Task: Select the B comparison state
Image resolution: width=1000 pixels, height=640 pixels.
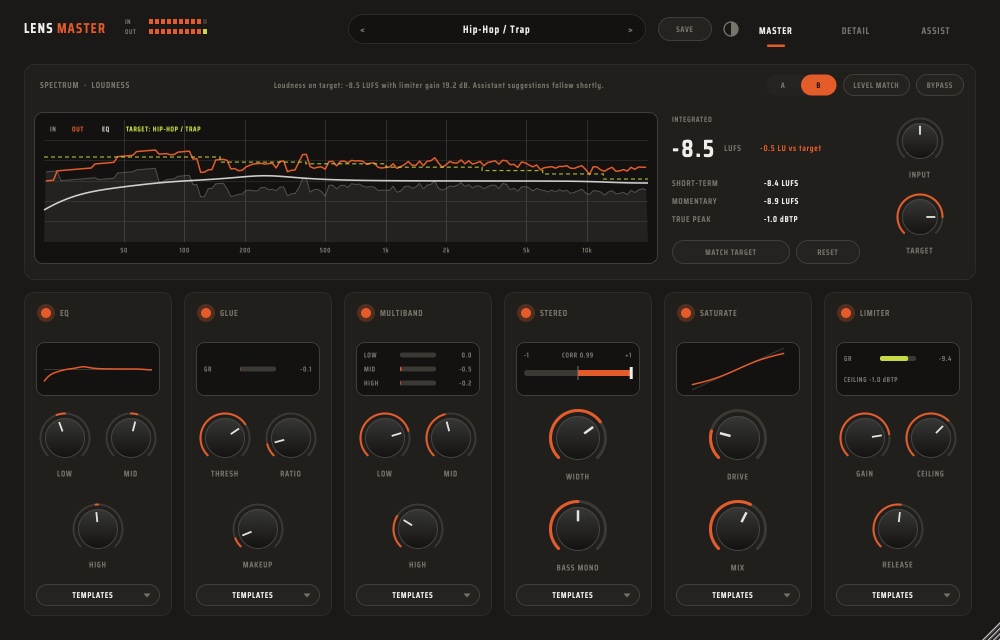Action: click(x=818, y=85)
